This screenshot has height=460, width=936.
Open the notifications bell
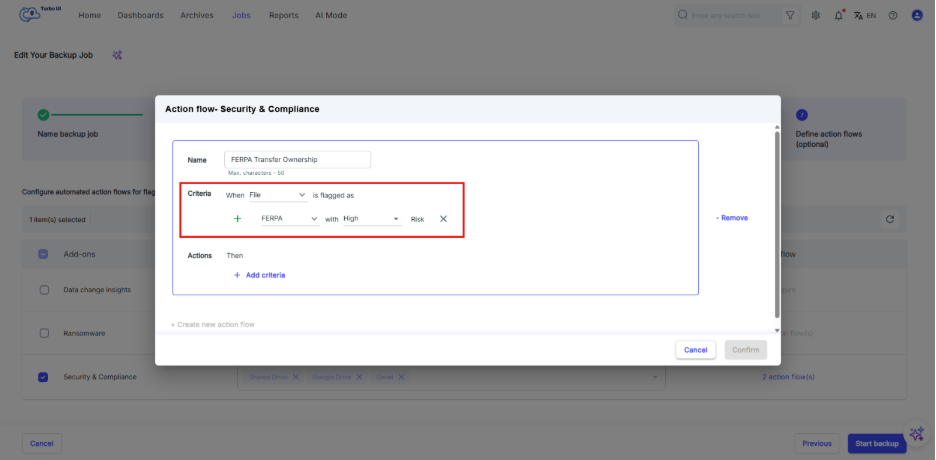pyautogui.click(x=838, y=16)
